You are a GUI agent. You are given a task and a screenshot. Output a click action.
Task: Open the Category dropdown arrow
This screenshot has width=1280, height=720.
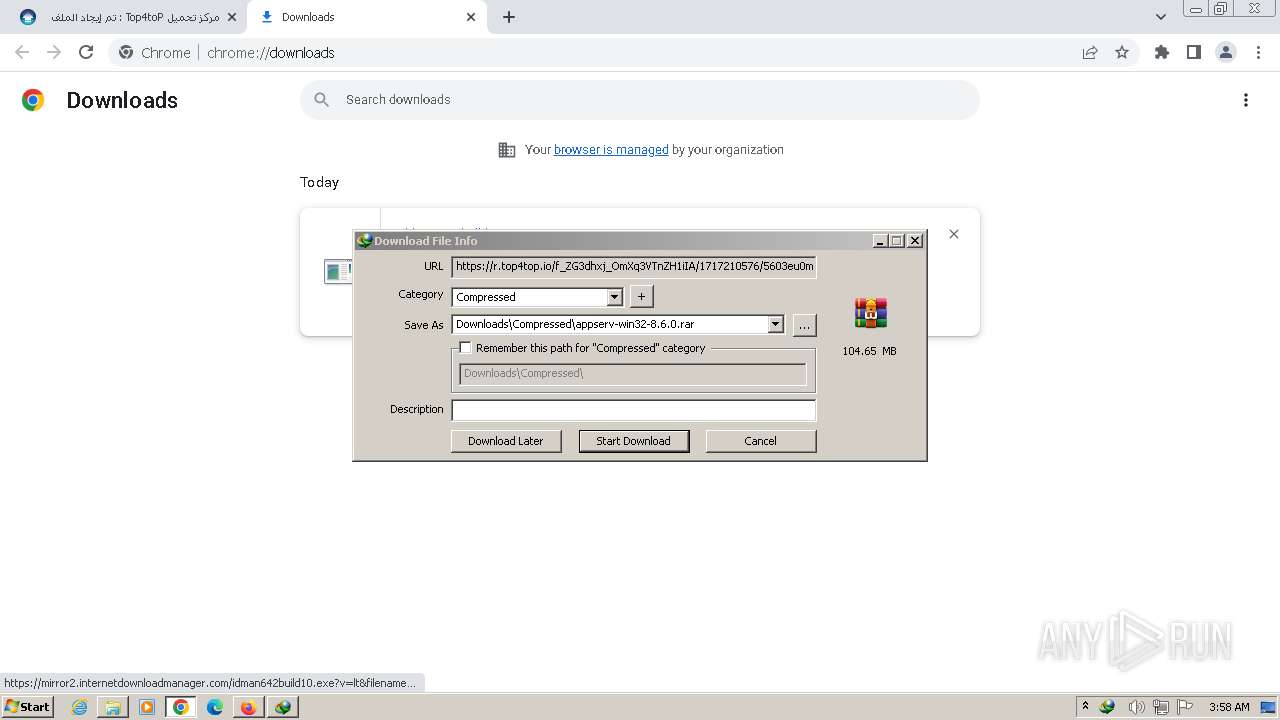tap(615, 297)
